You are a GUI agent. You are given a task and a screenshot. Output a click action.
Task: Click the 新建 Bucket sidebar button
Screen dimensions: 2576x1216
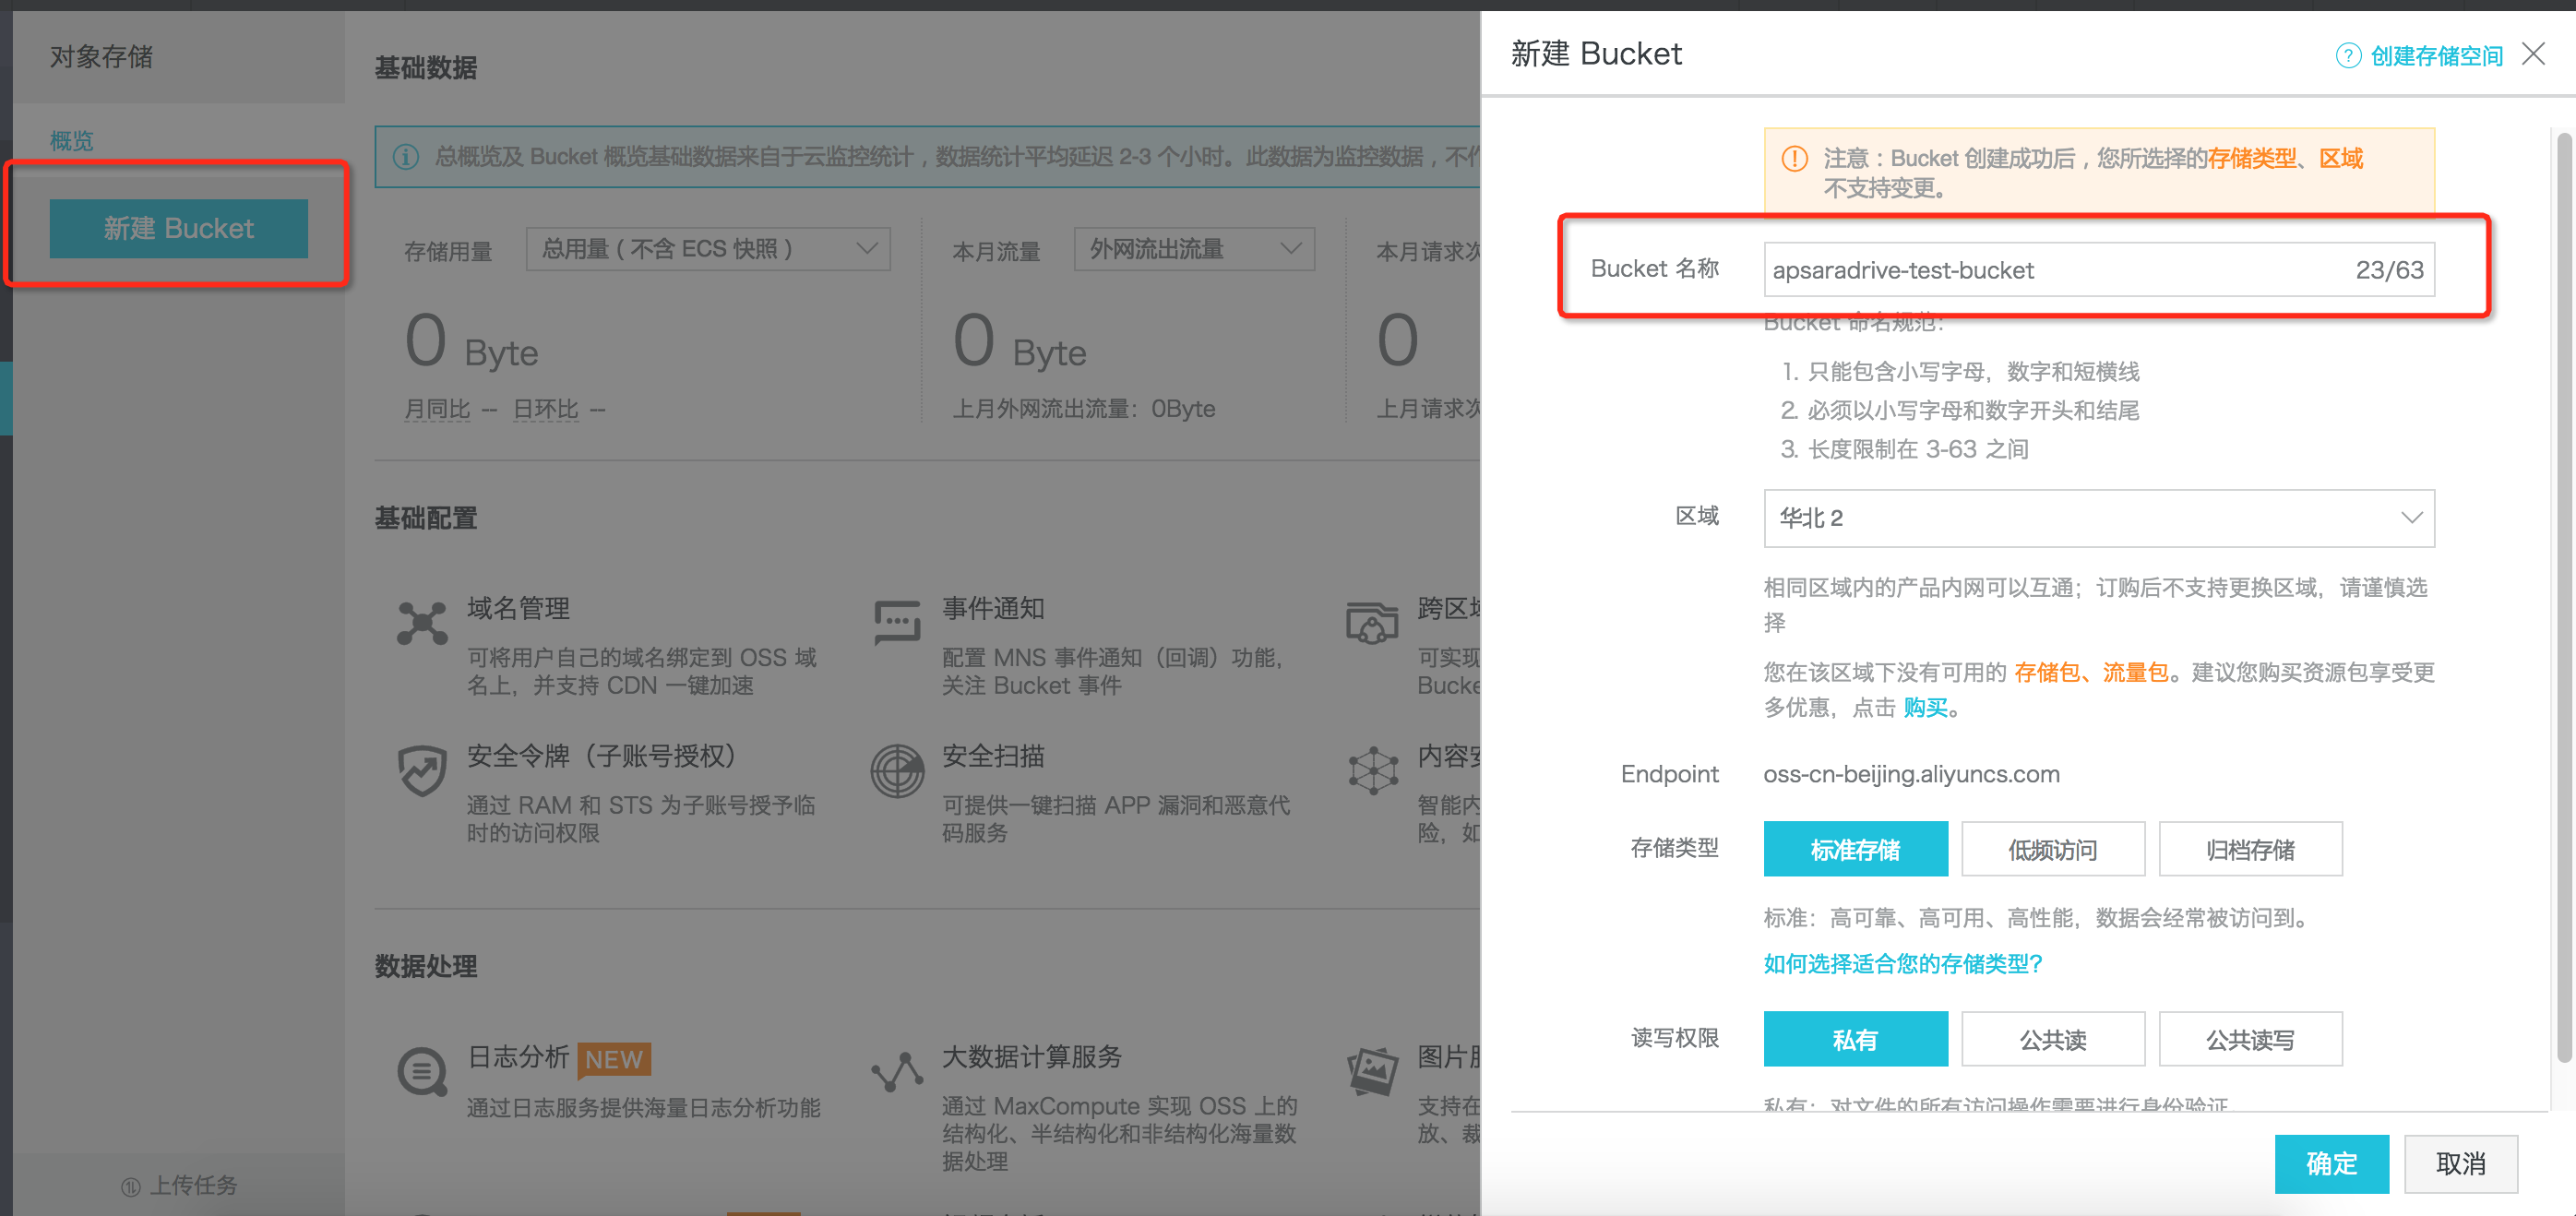(x=179, y=228)
